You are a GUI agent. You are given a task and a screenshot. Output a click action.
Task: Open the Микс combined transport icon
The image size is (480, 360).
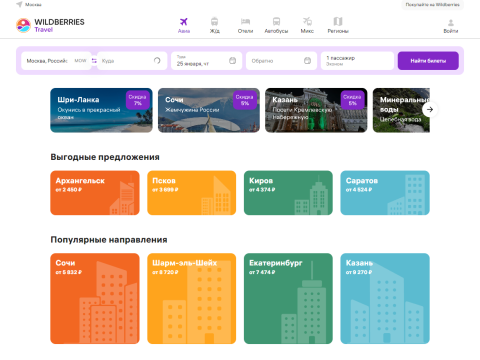[307, 22]
